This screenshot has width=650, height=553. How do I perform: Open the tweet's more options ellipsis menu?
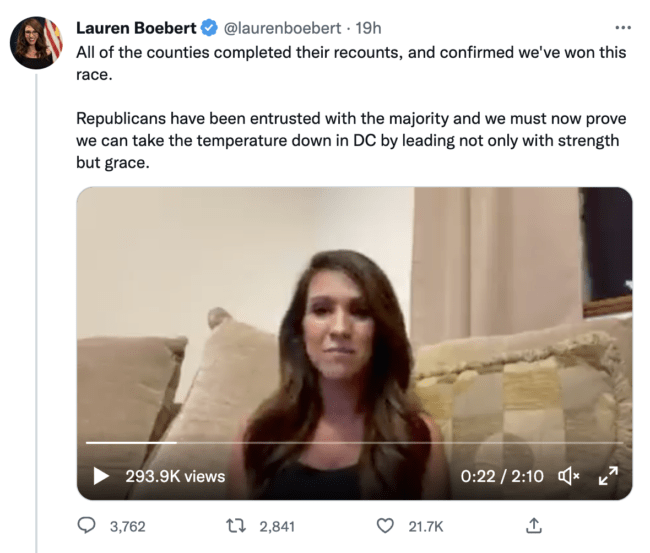[x=624, y=27]
